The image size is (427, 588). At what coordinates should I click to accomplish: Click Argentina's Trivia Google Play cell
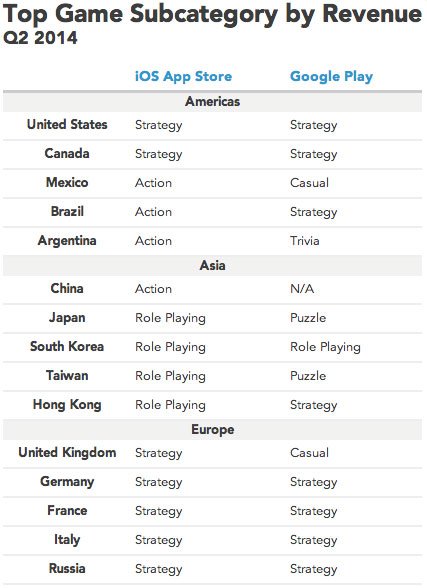[x=304, y=241]
